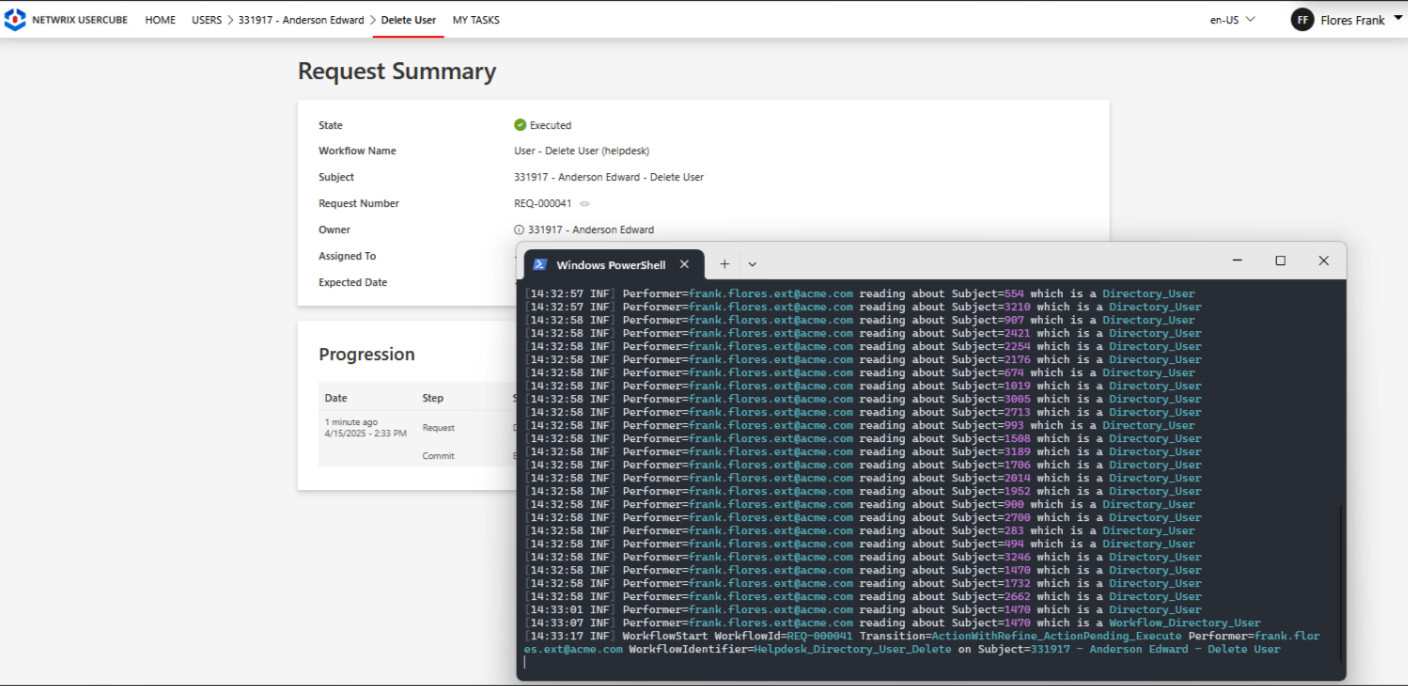Open a new terminal tab with plus
Screen dimensions: 1408x686
point(724,264)
